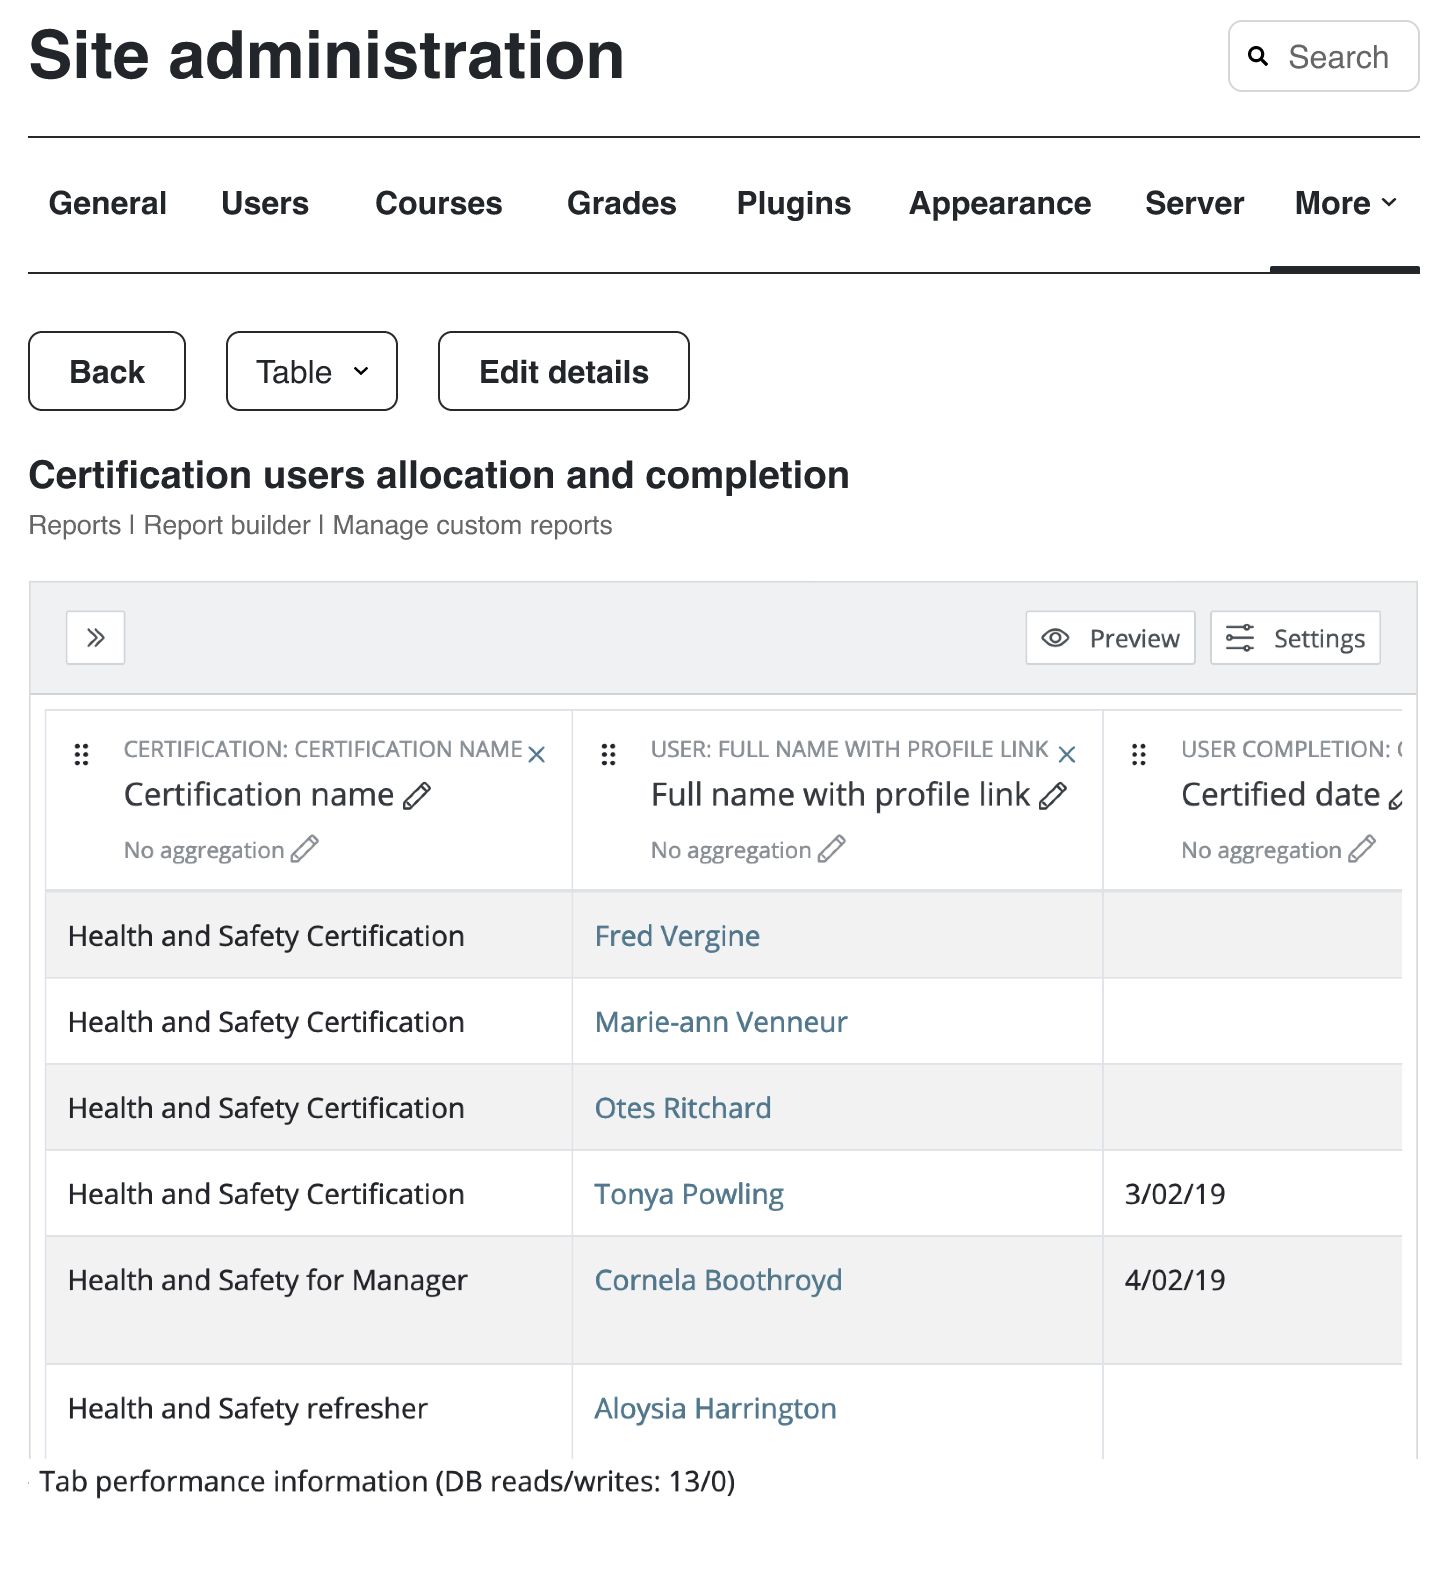
Task: Click the drag handle for Certified date column
Action: (1138, 754)
